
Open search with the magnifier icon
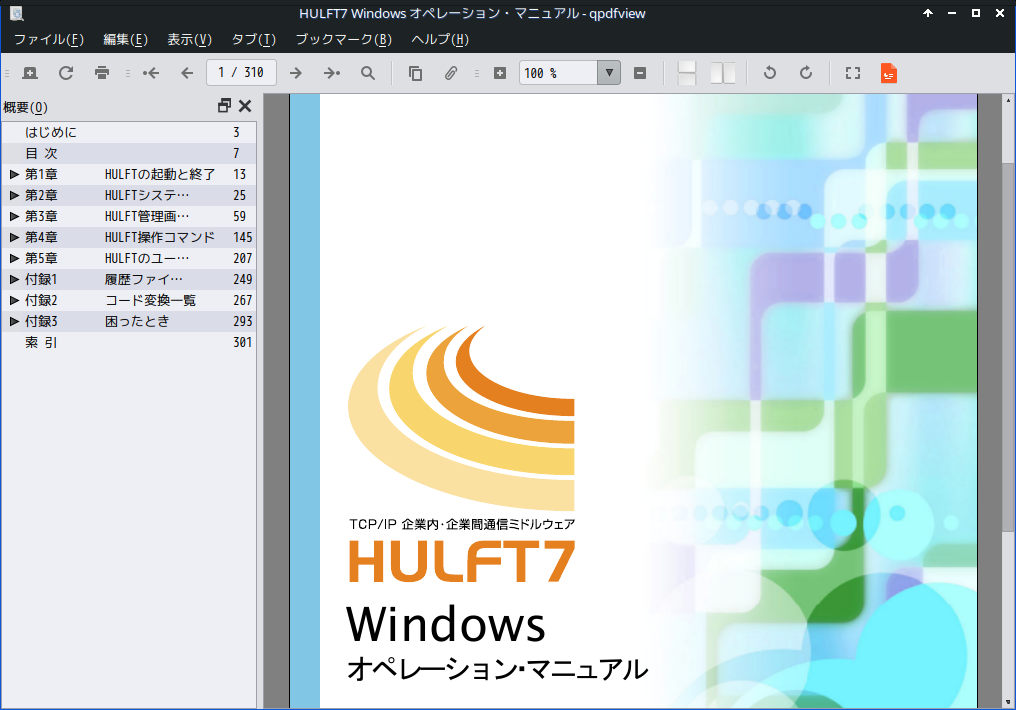(x=368, y=73)
